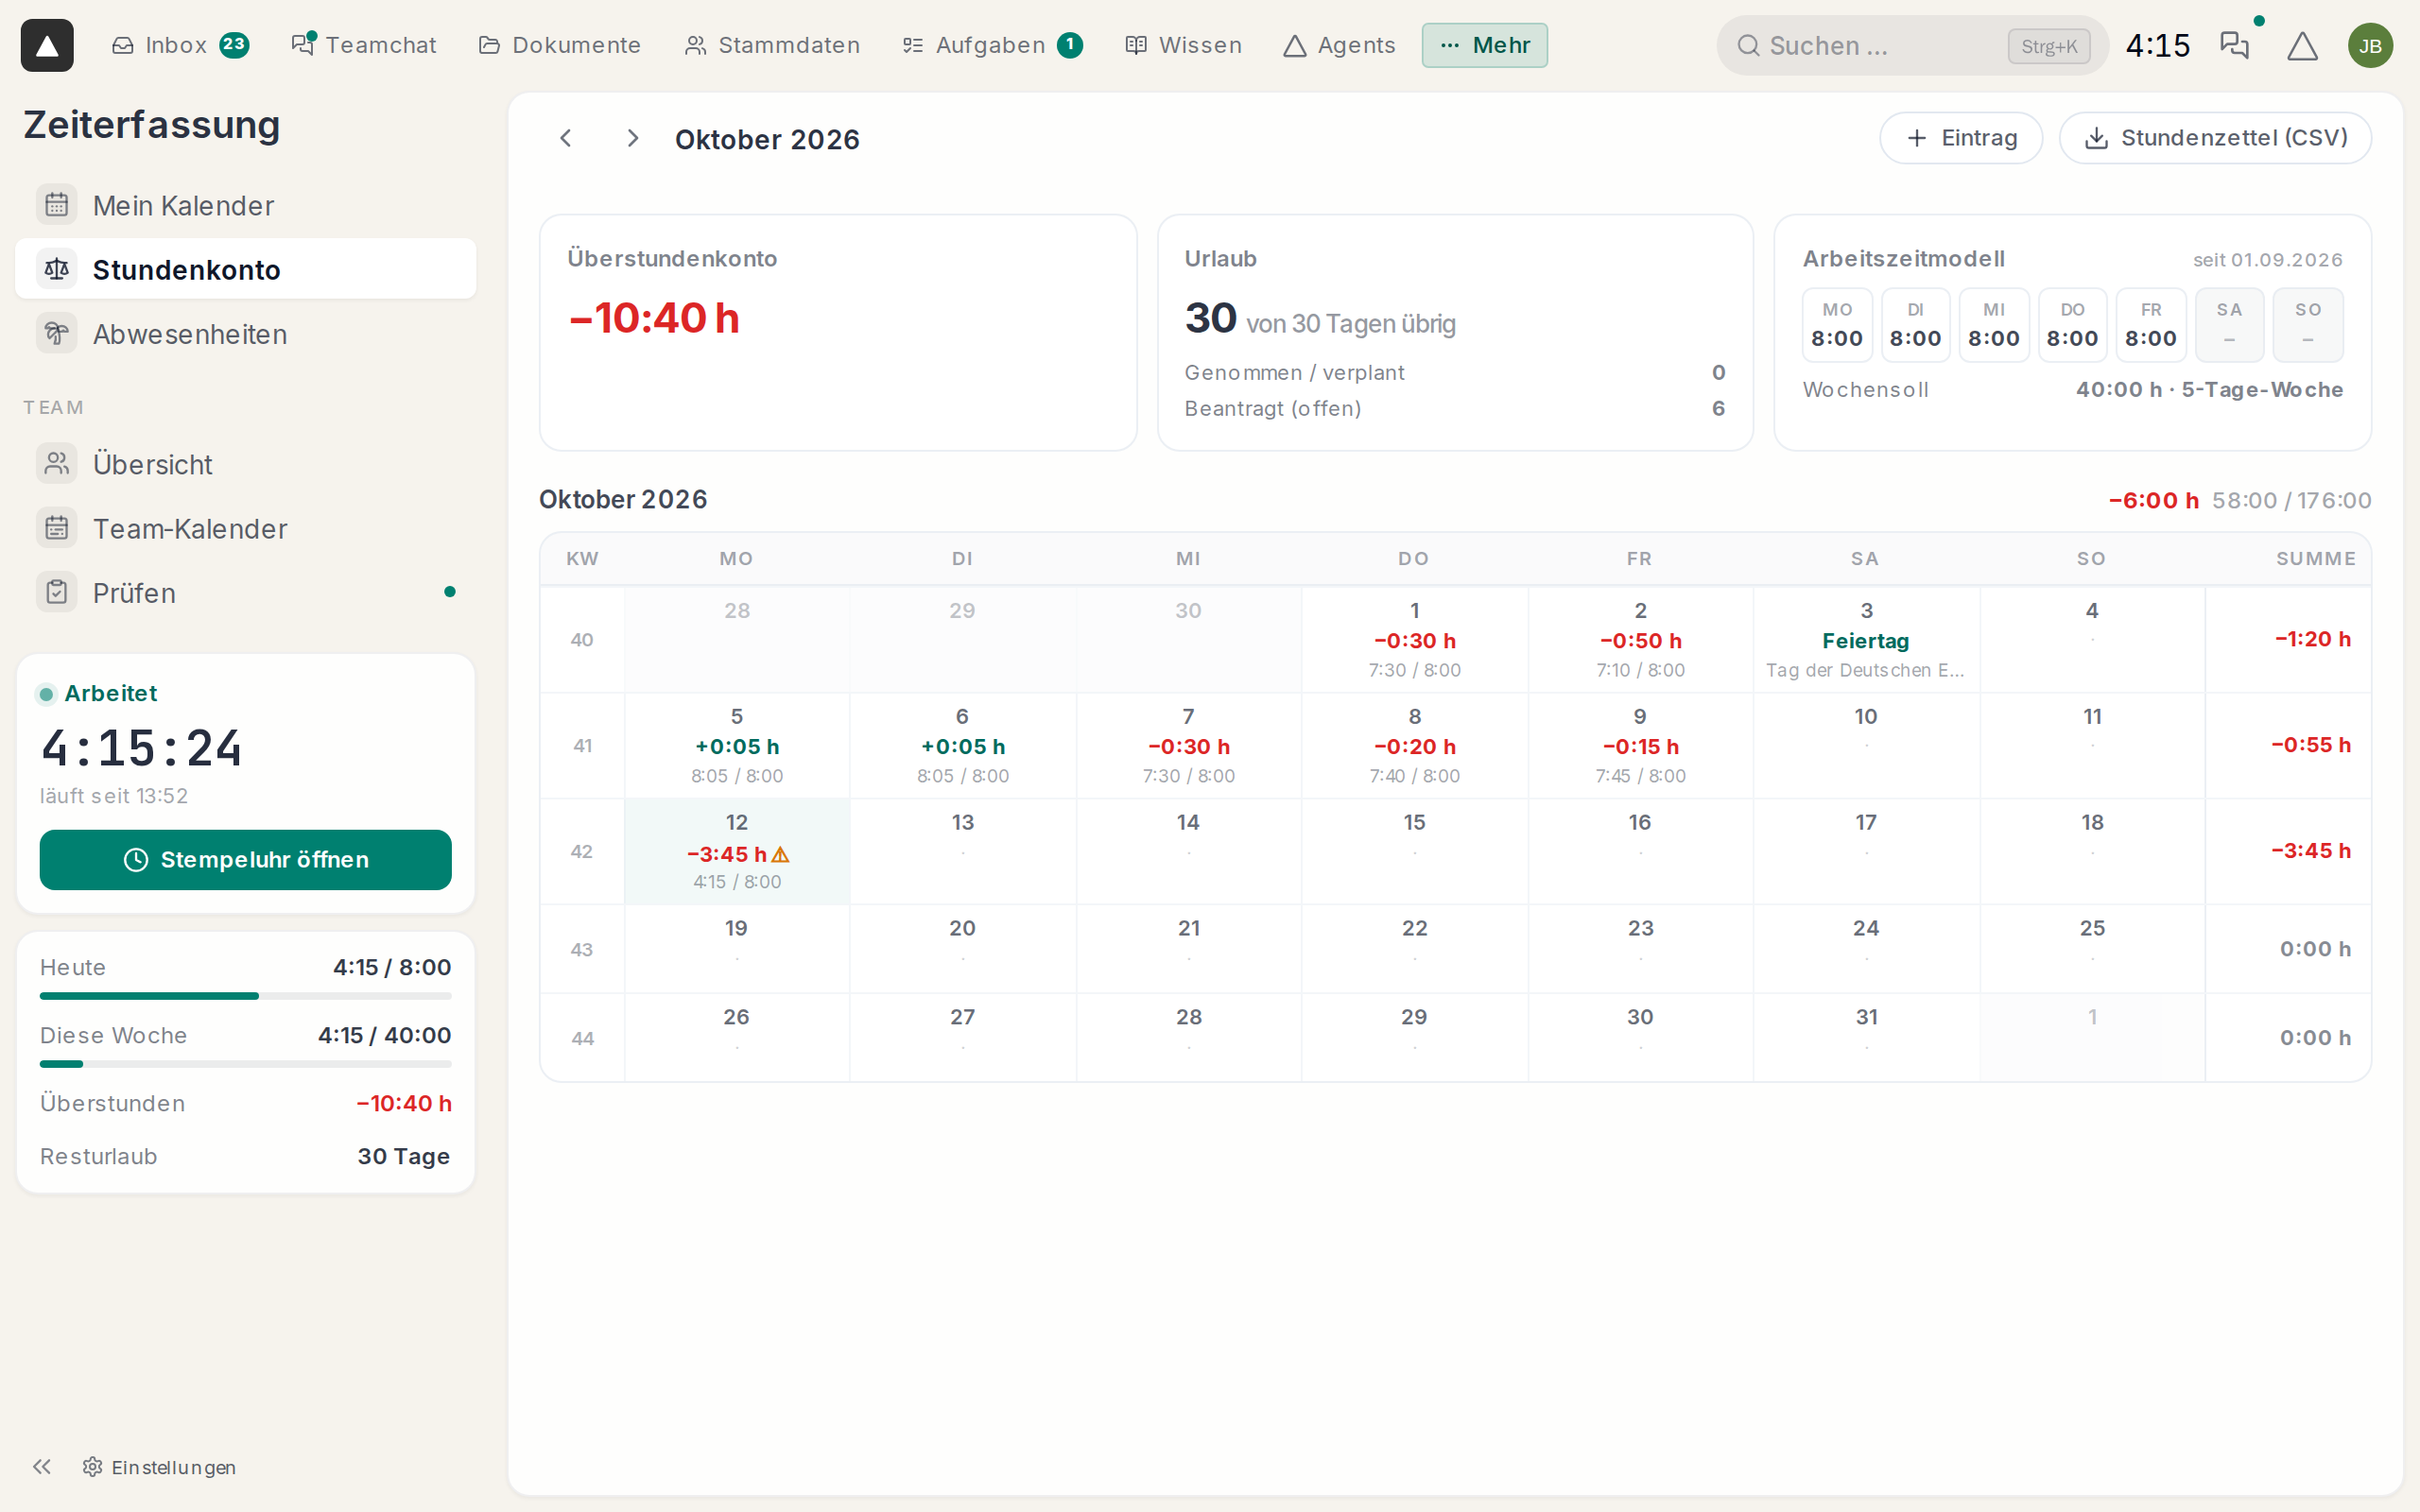2420x1512 pixels.
Task: Click the triangle notification icon top right
Action: pos(2302,45)
